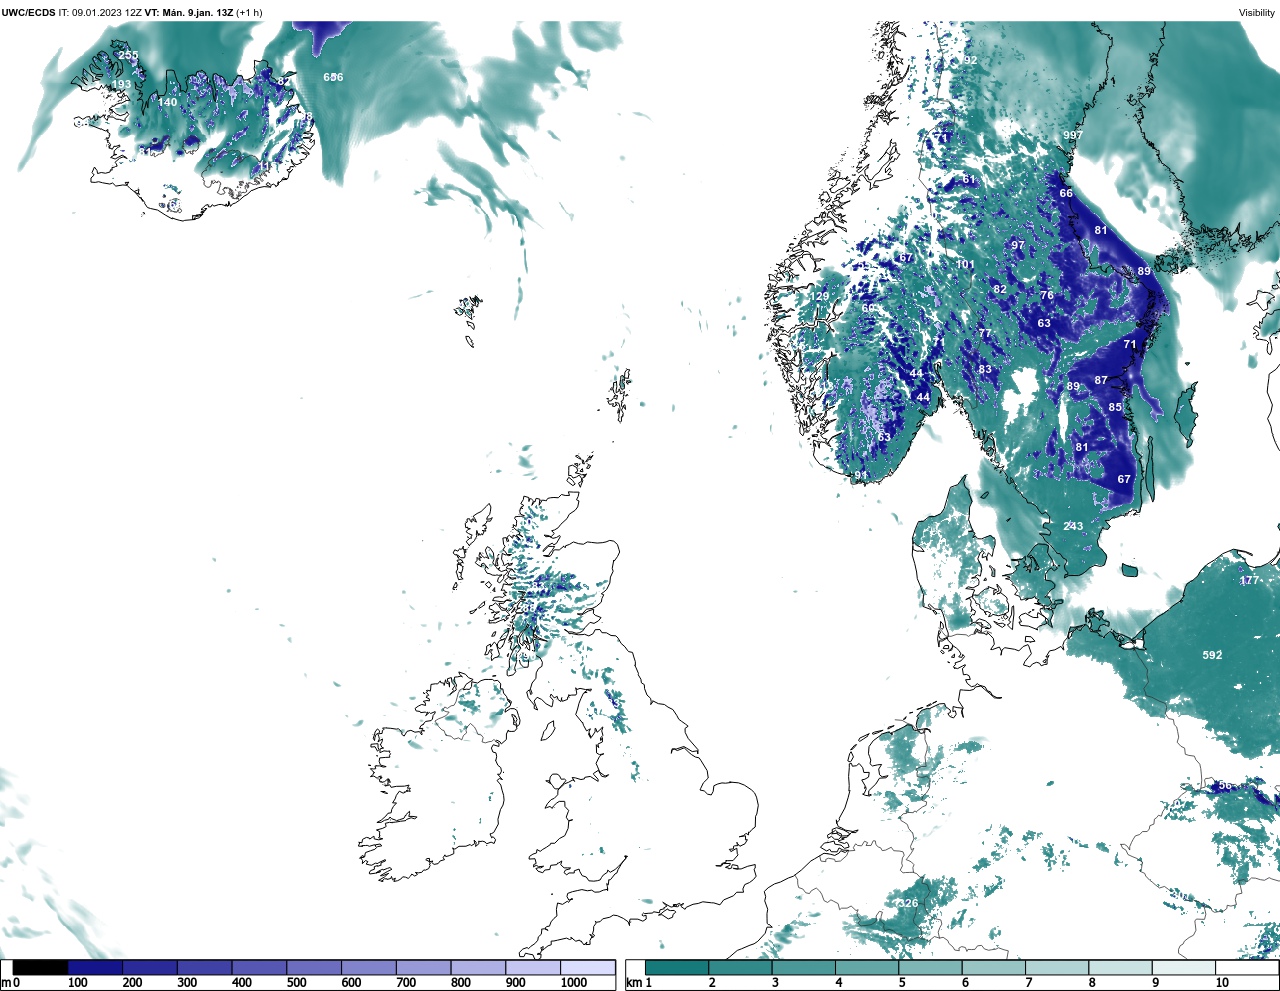Screen dimensions: 1280x991
Task: Click the '82' value in central Sweden
Action: tap(1000, 289)
